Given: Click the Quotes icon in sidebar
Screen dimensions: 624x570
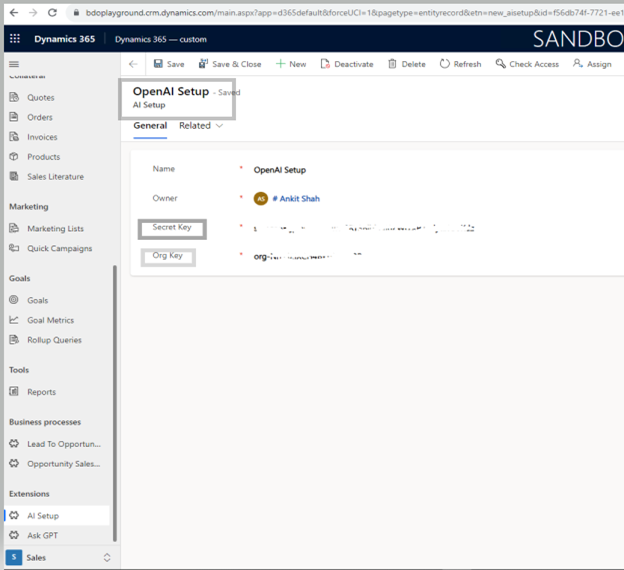Looking at the screenshot, I should [14, 97].
